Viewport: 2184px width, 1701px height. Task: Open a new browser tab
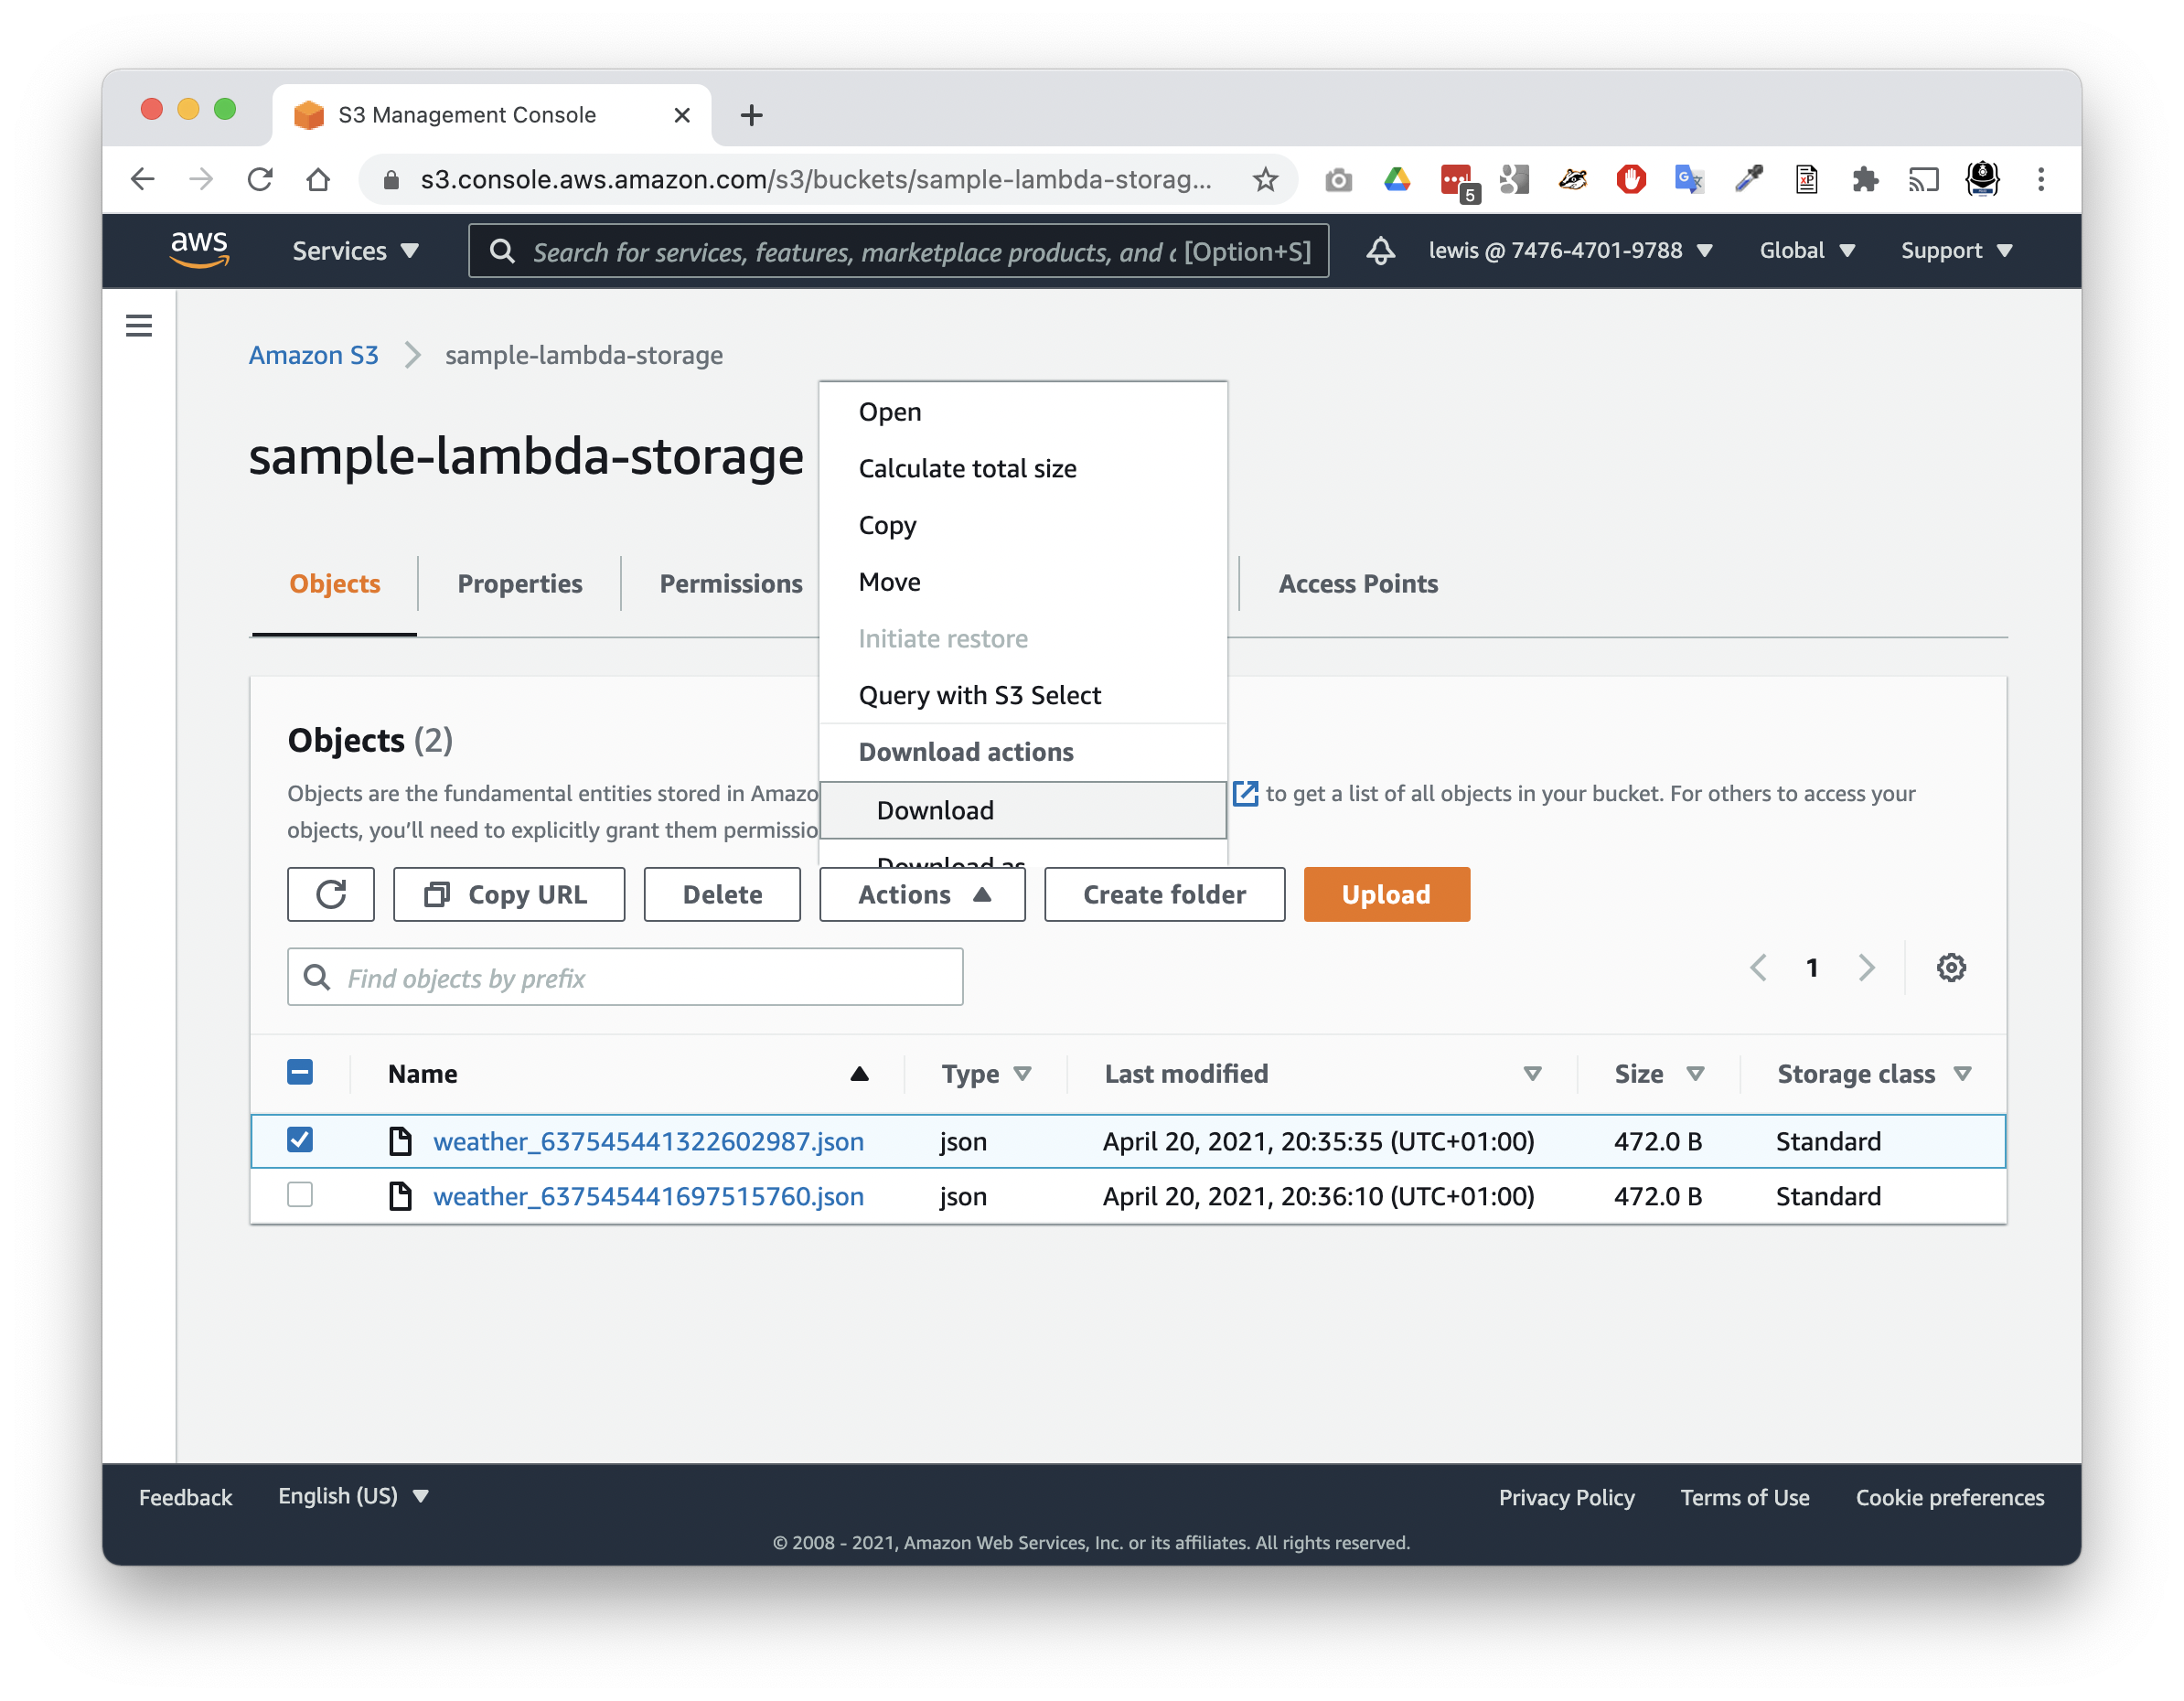[x=751, y=115]
